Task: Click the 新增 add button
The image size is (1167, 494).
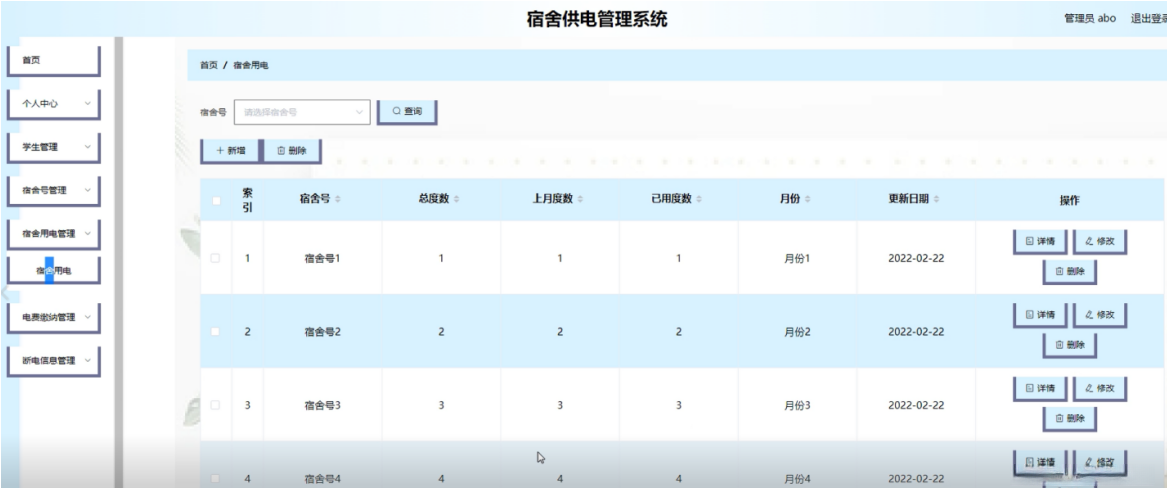Action: click(231, 150)
